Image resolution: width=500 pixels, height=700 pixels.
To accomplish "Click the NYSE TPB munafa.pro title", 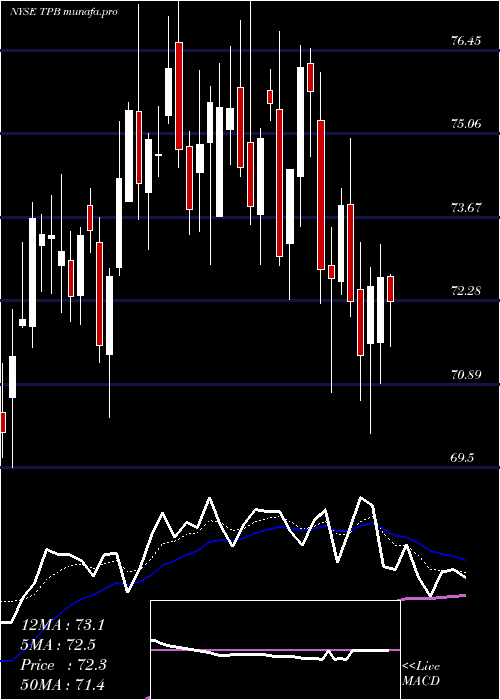I will 64,12.
